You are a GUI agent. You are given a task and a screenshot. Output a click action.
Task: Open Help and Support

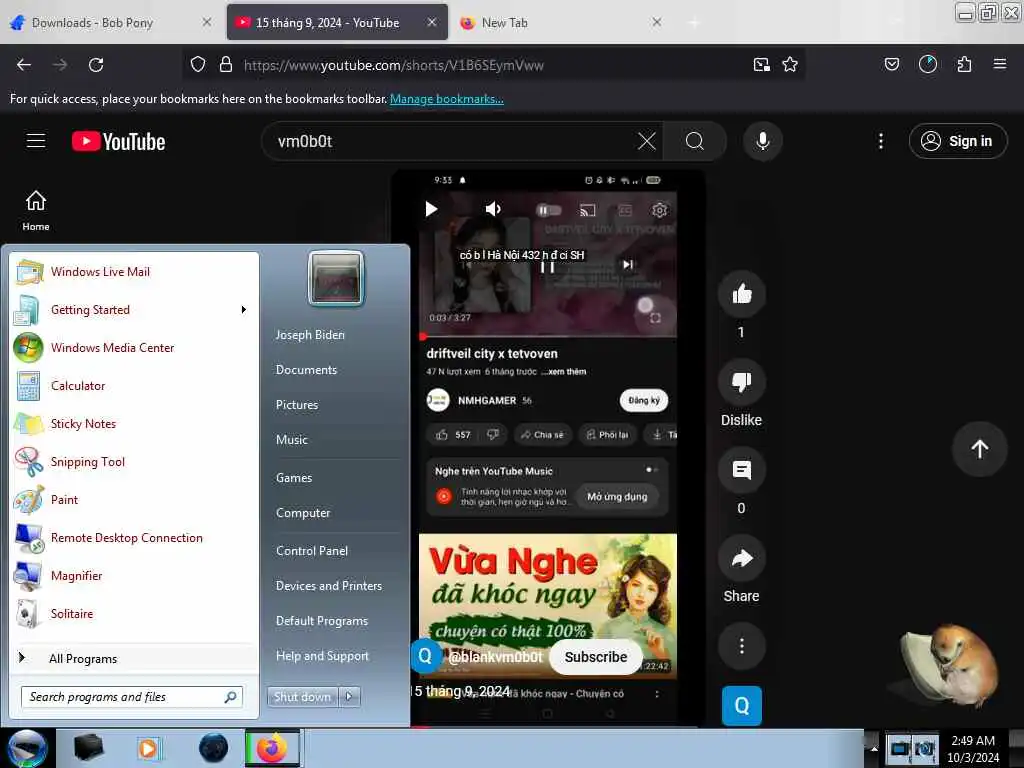pyautogui.click(x=322, y=656)
